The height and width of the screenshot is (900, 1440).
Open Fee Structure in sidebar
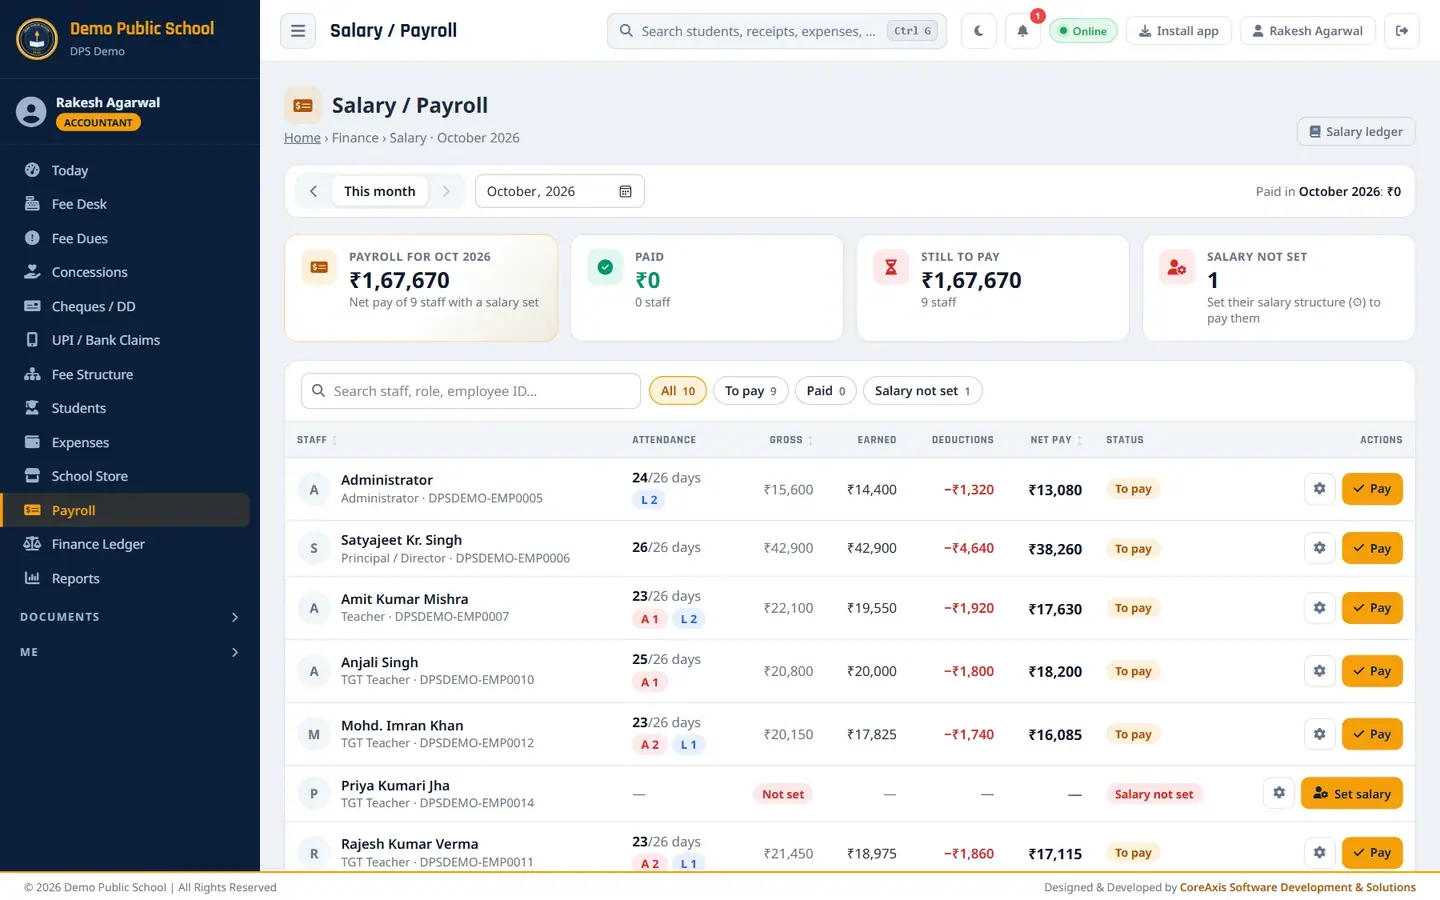click(x=125, y=374)
